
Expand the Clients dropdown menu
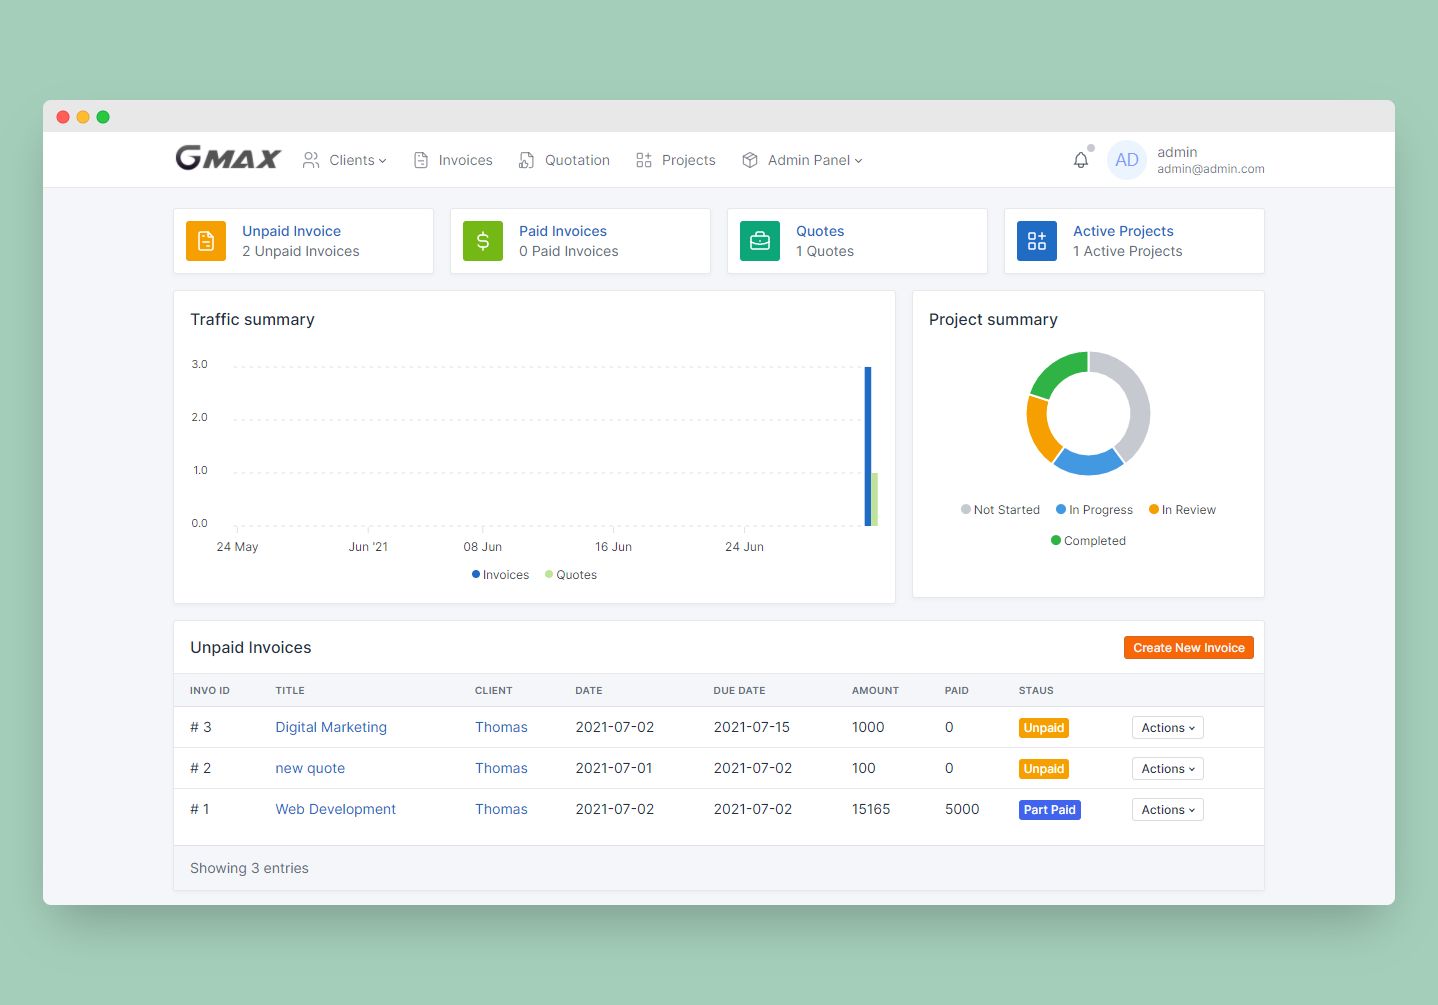tap(358, 160)
